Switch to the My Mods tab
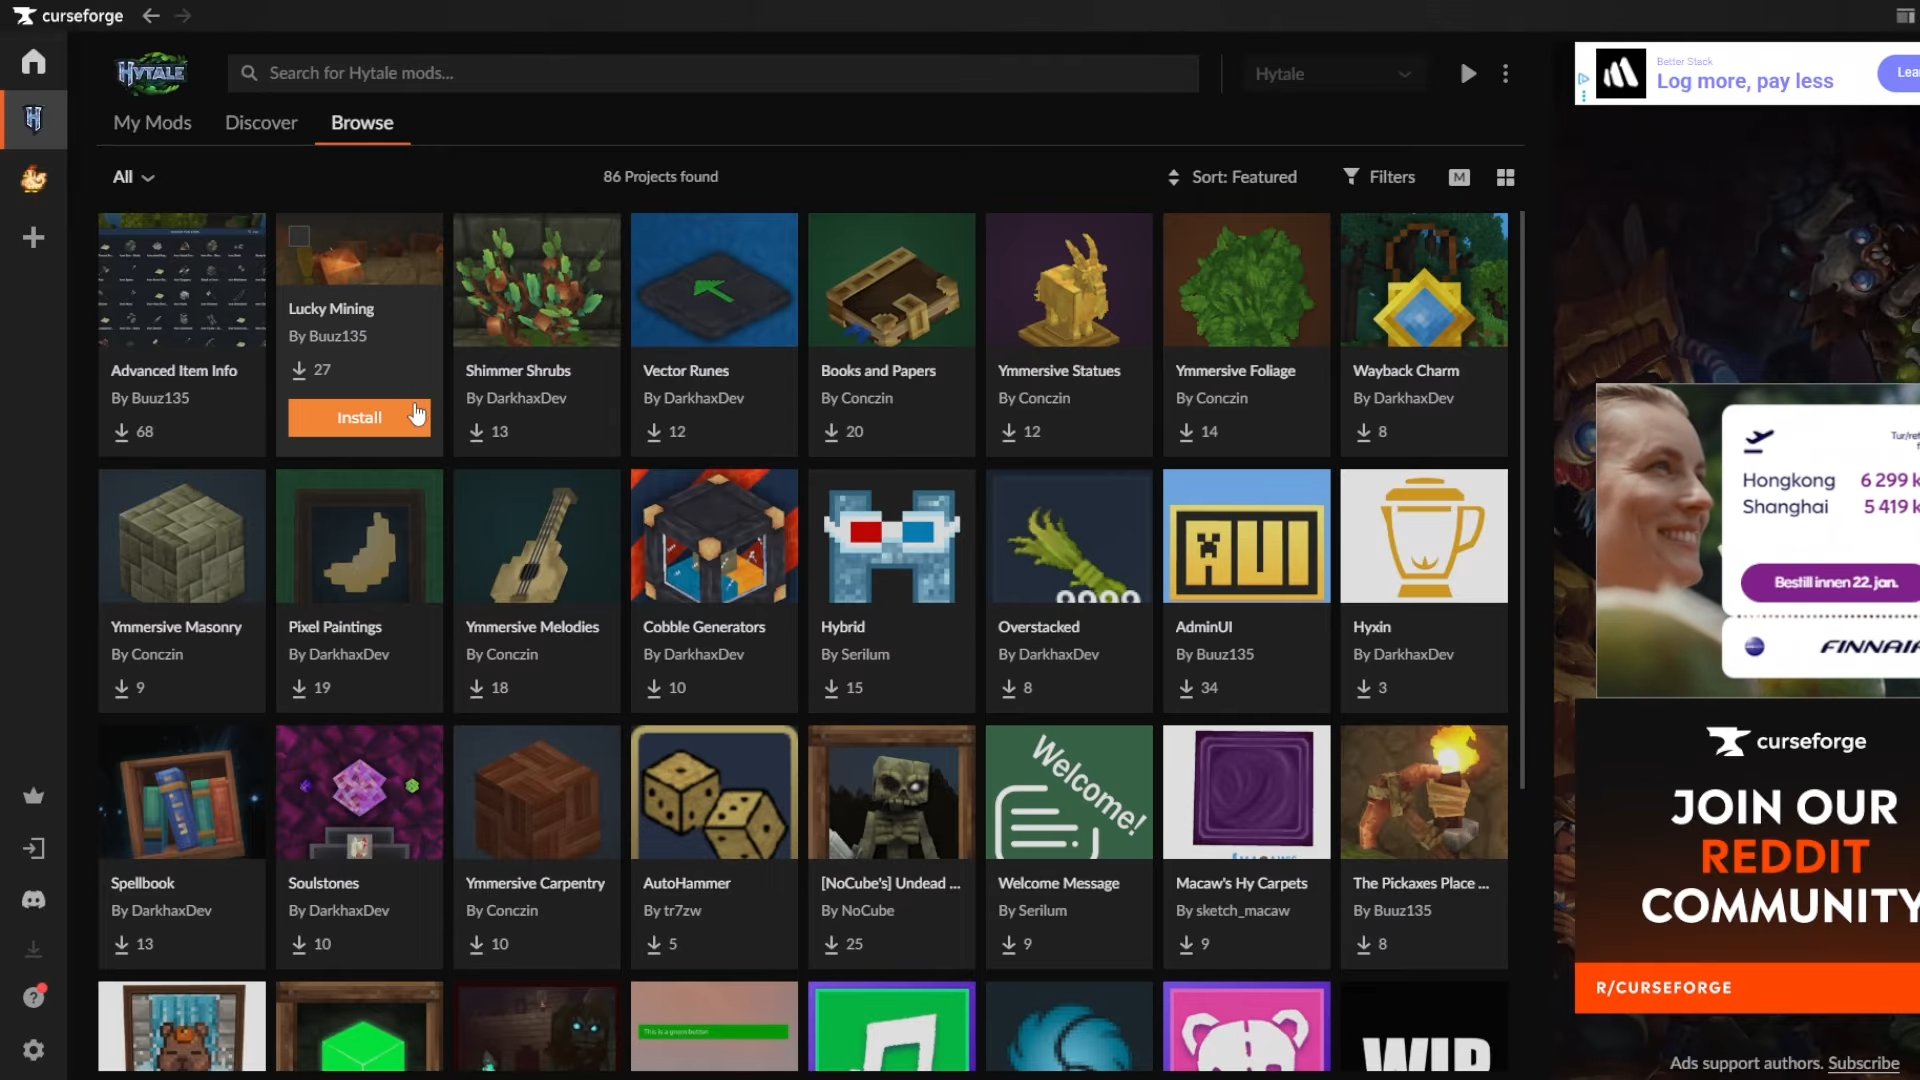This screenshot has height=1080, width=1920. 152,123
